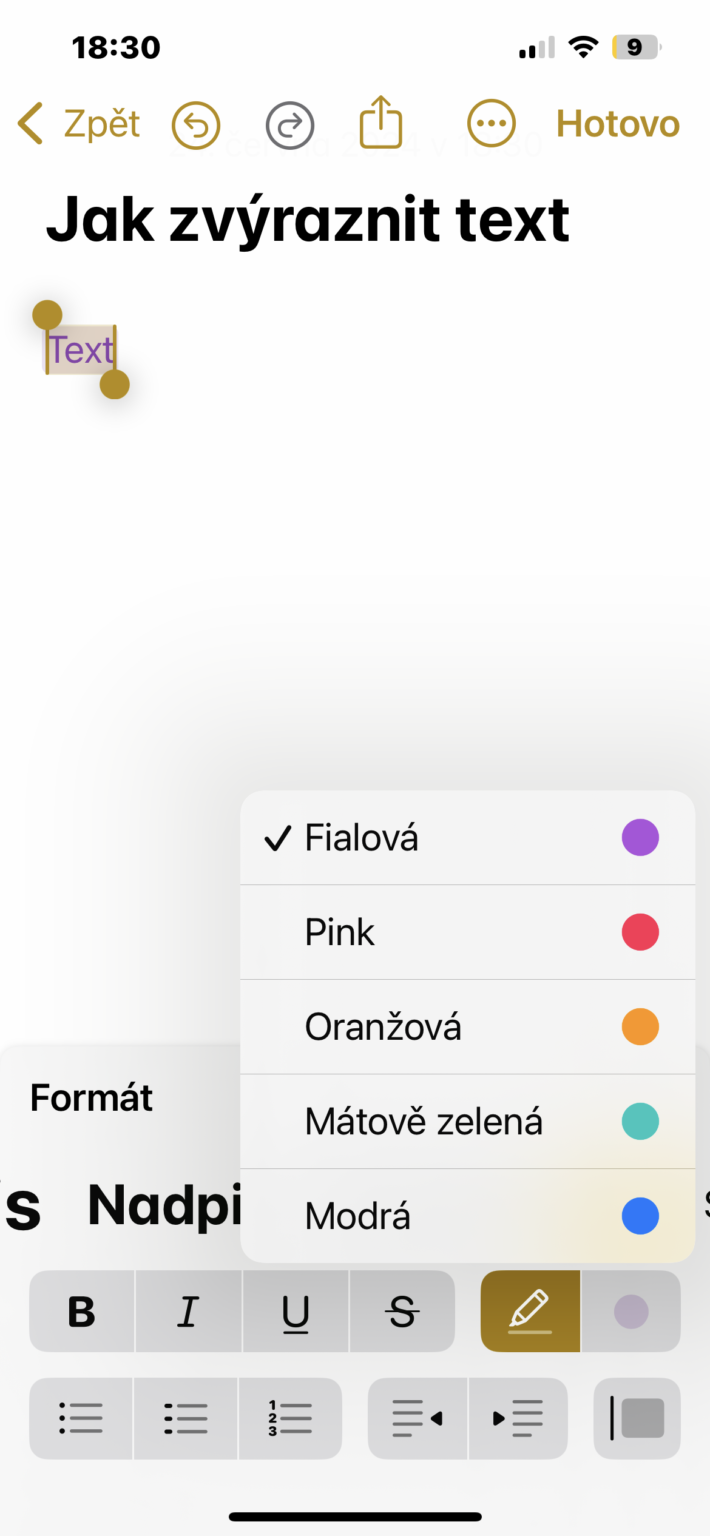Select the bulleted list icon

point(80,1418)
